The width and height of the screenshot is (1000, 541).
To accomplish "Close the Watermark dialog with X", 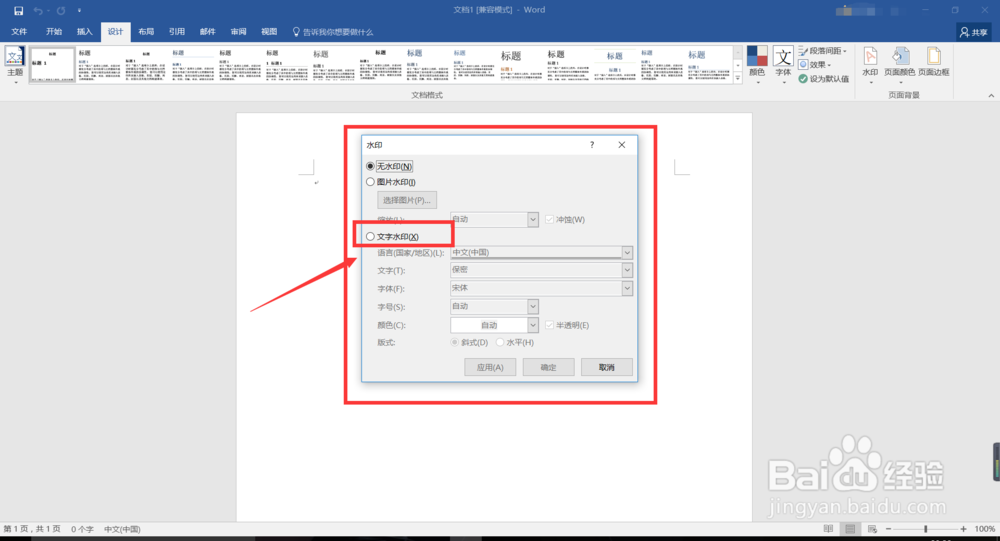I will [x=622, y=145].
